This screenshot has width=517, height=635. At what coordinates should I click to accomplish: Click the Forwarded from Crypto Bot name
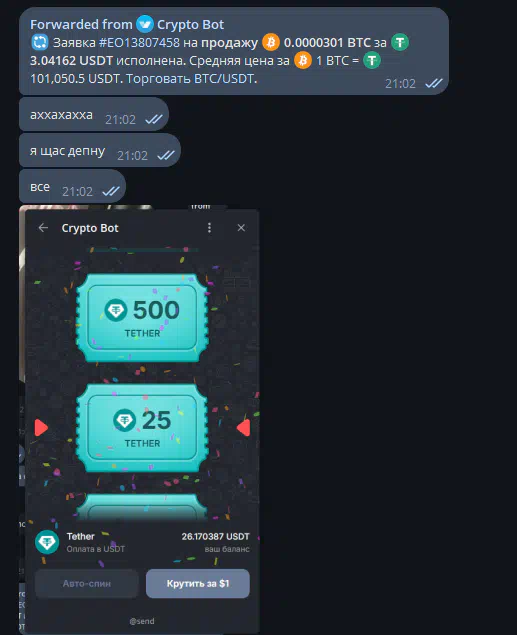190,24
